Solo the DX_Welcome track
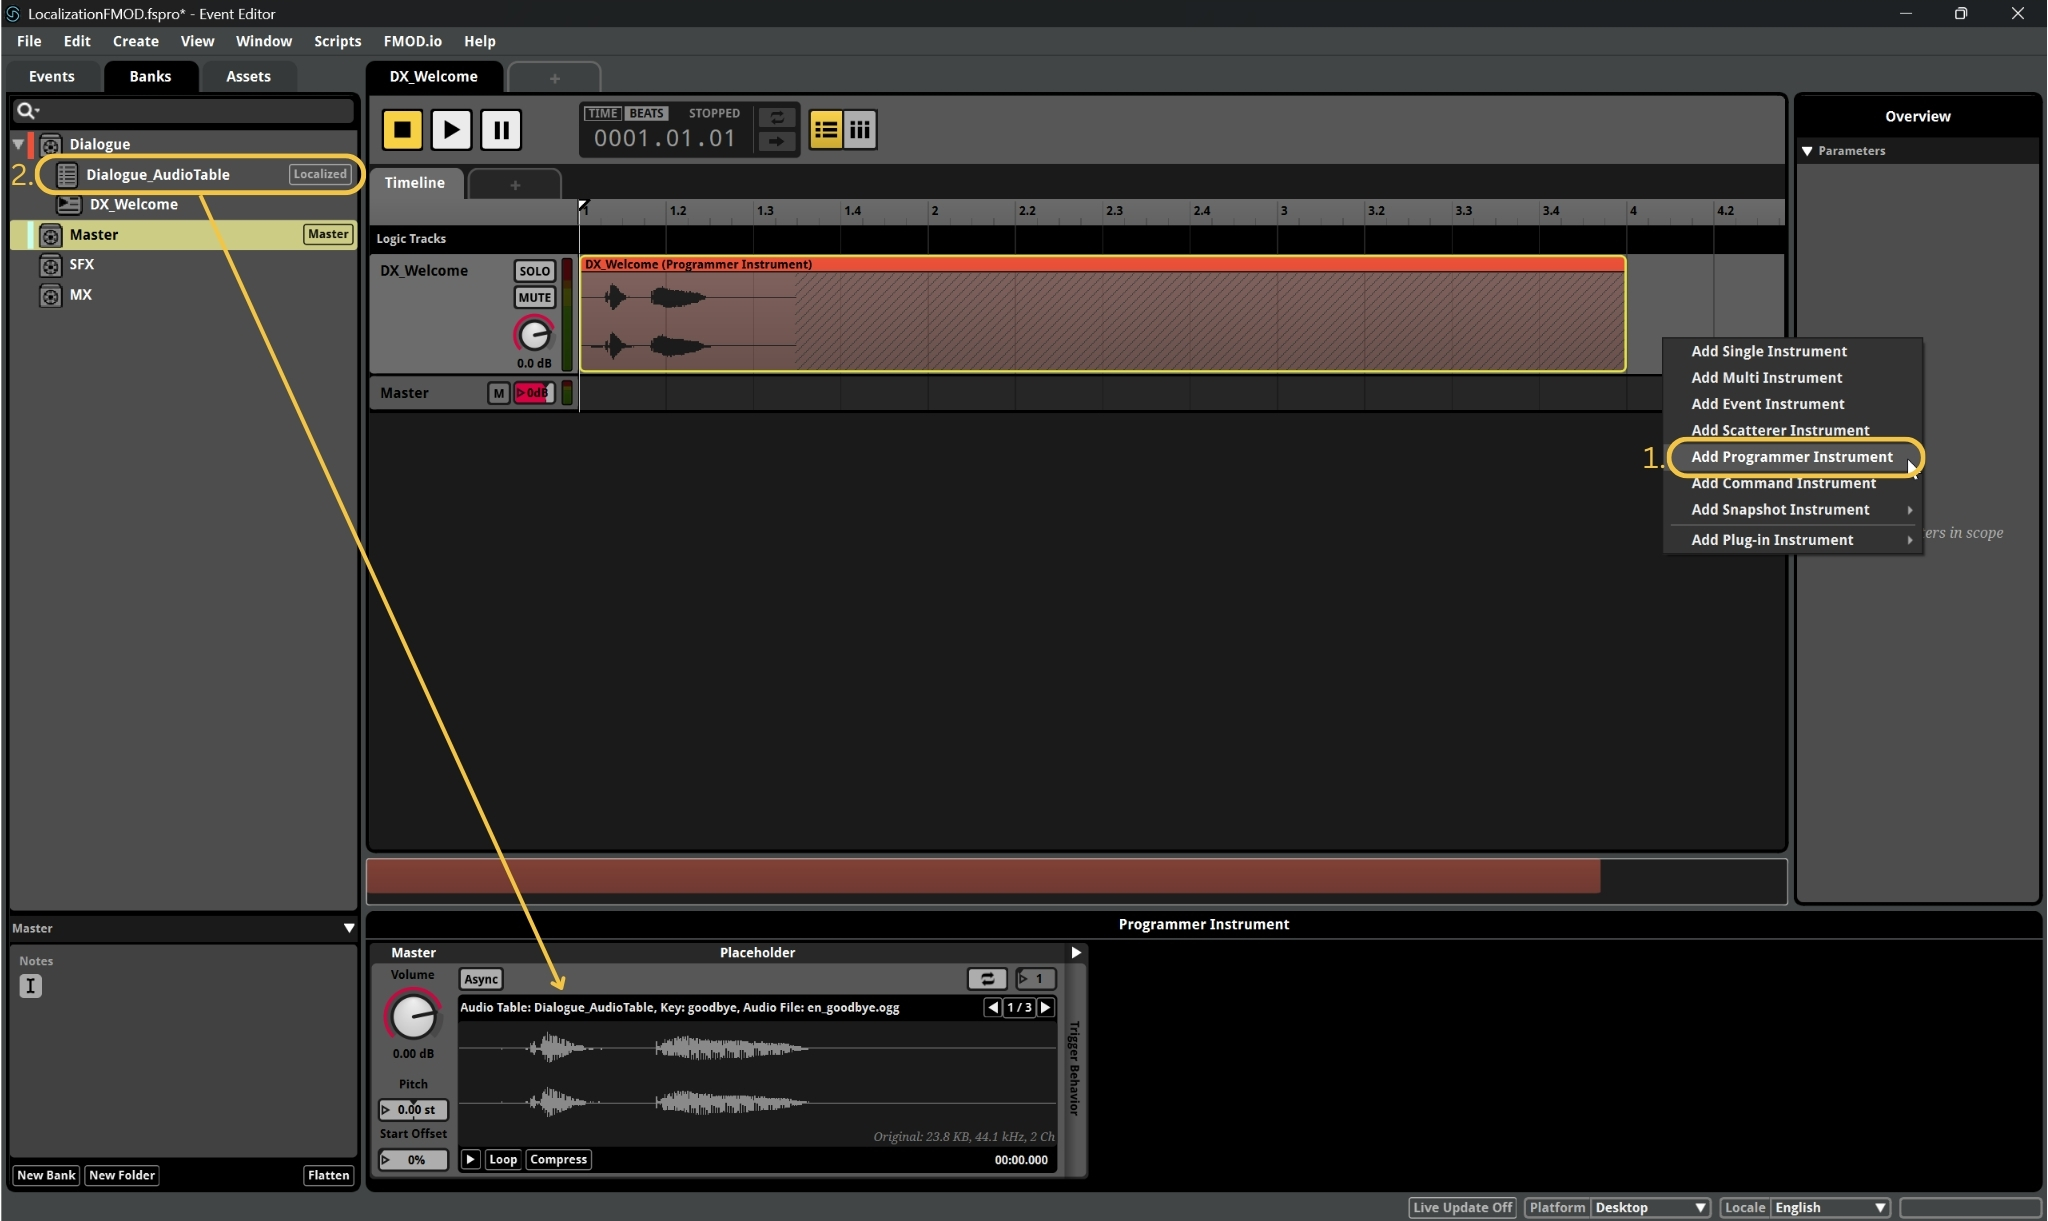Image resolution: width=2048 pixels, height=1221 pixels. (534, 271)
